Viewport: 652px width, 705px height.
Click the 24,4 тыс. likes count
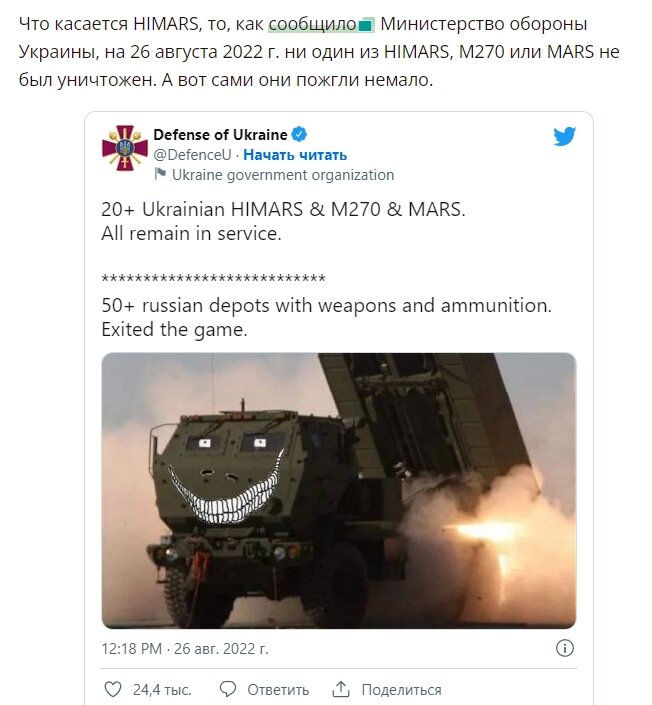pyautogui.click(x=162, y=689)
